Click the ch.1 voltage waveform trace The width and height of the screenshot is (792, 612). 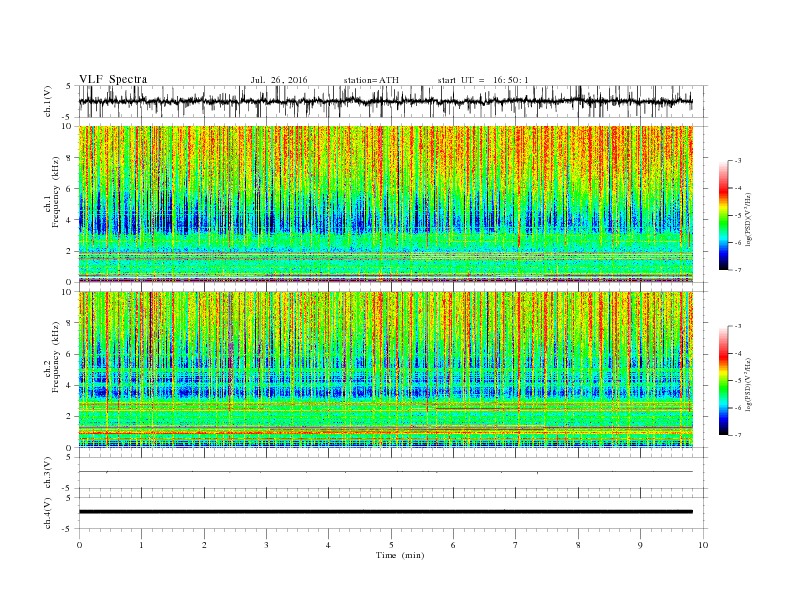coord(385,101)
